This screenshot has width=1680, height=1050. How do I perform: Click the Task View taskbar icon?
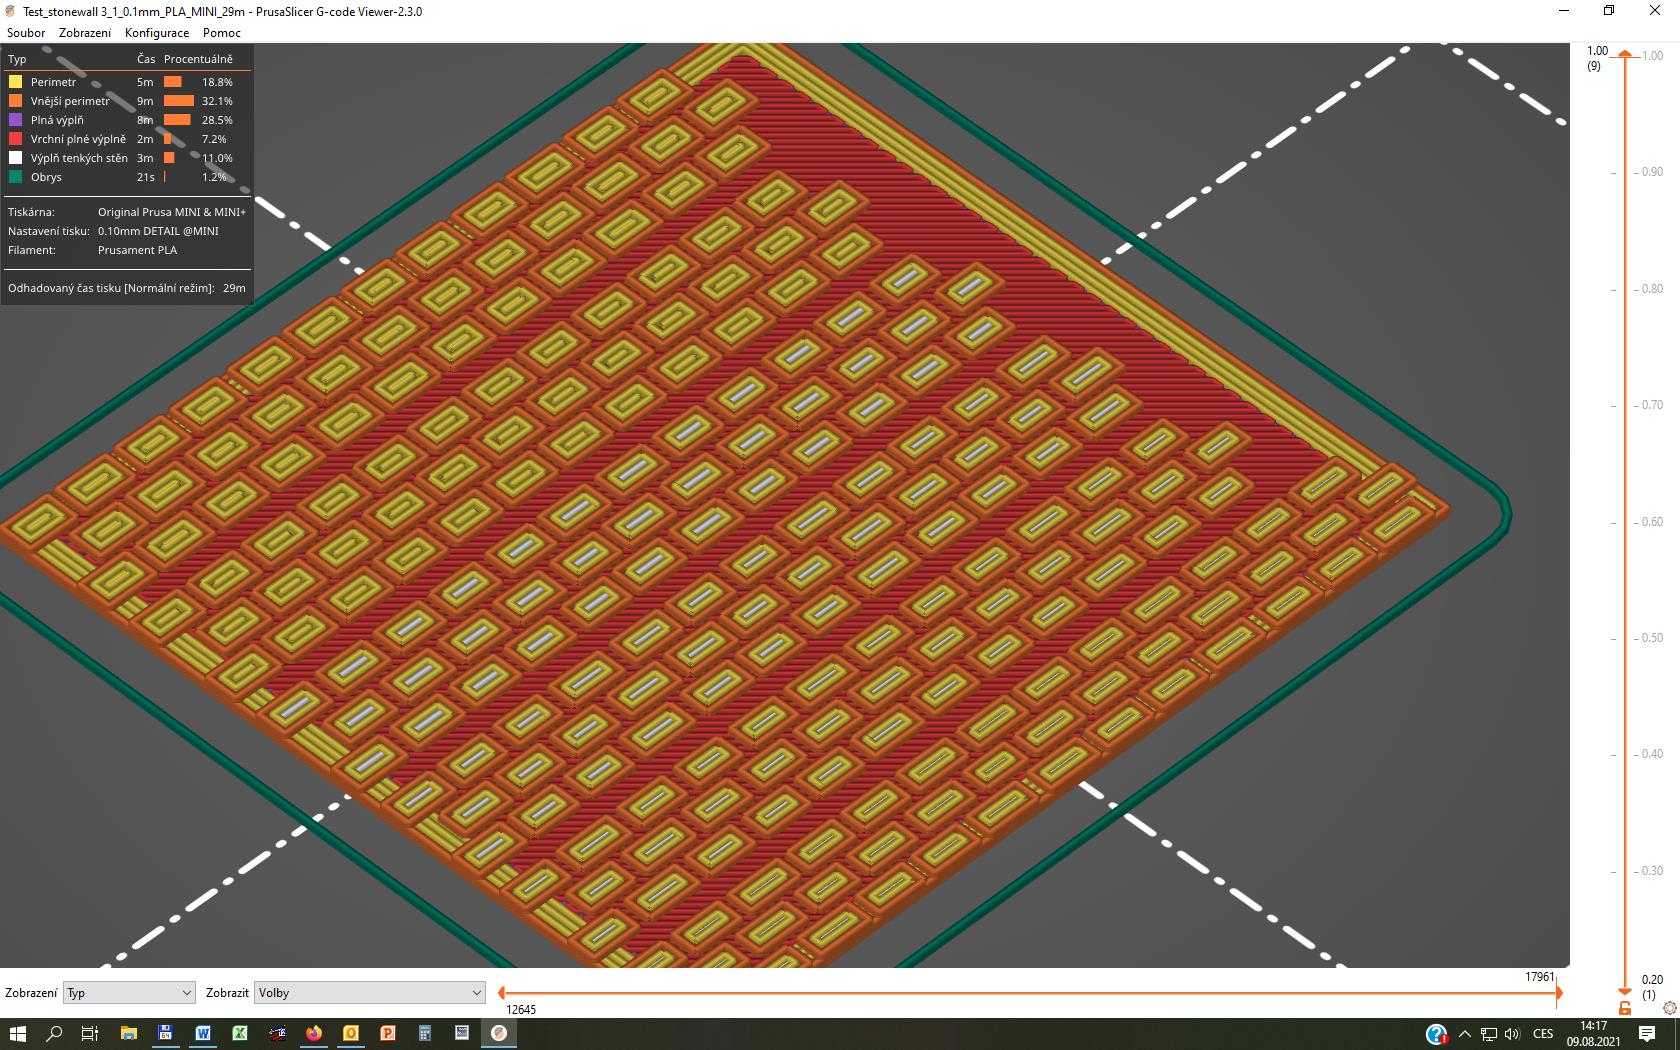pos(90,1033)
